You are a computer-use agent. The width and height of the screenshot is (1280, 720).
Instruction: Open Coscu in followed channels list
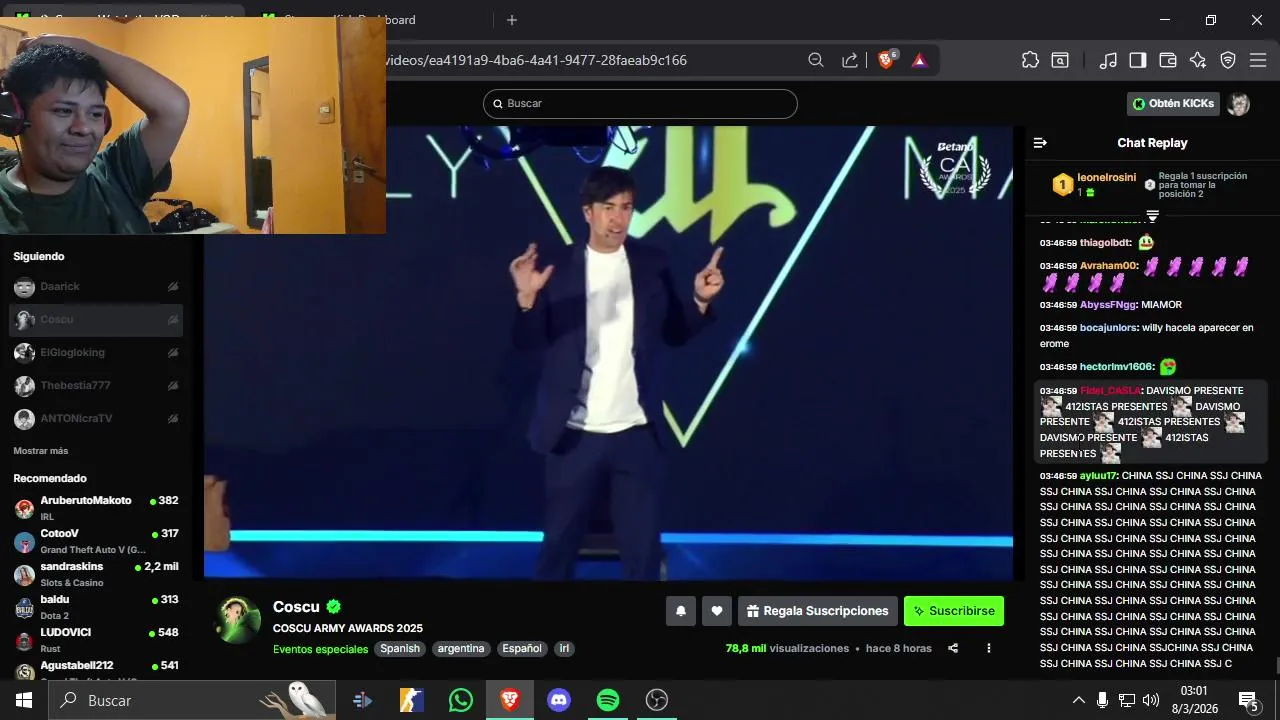(x=96, y=320)
